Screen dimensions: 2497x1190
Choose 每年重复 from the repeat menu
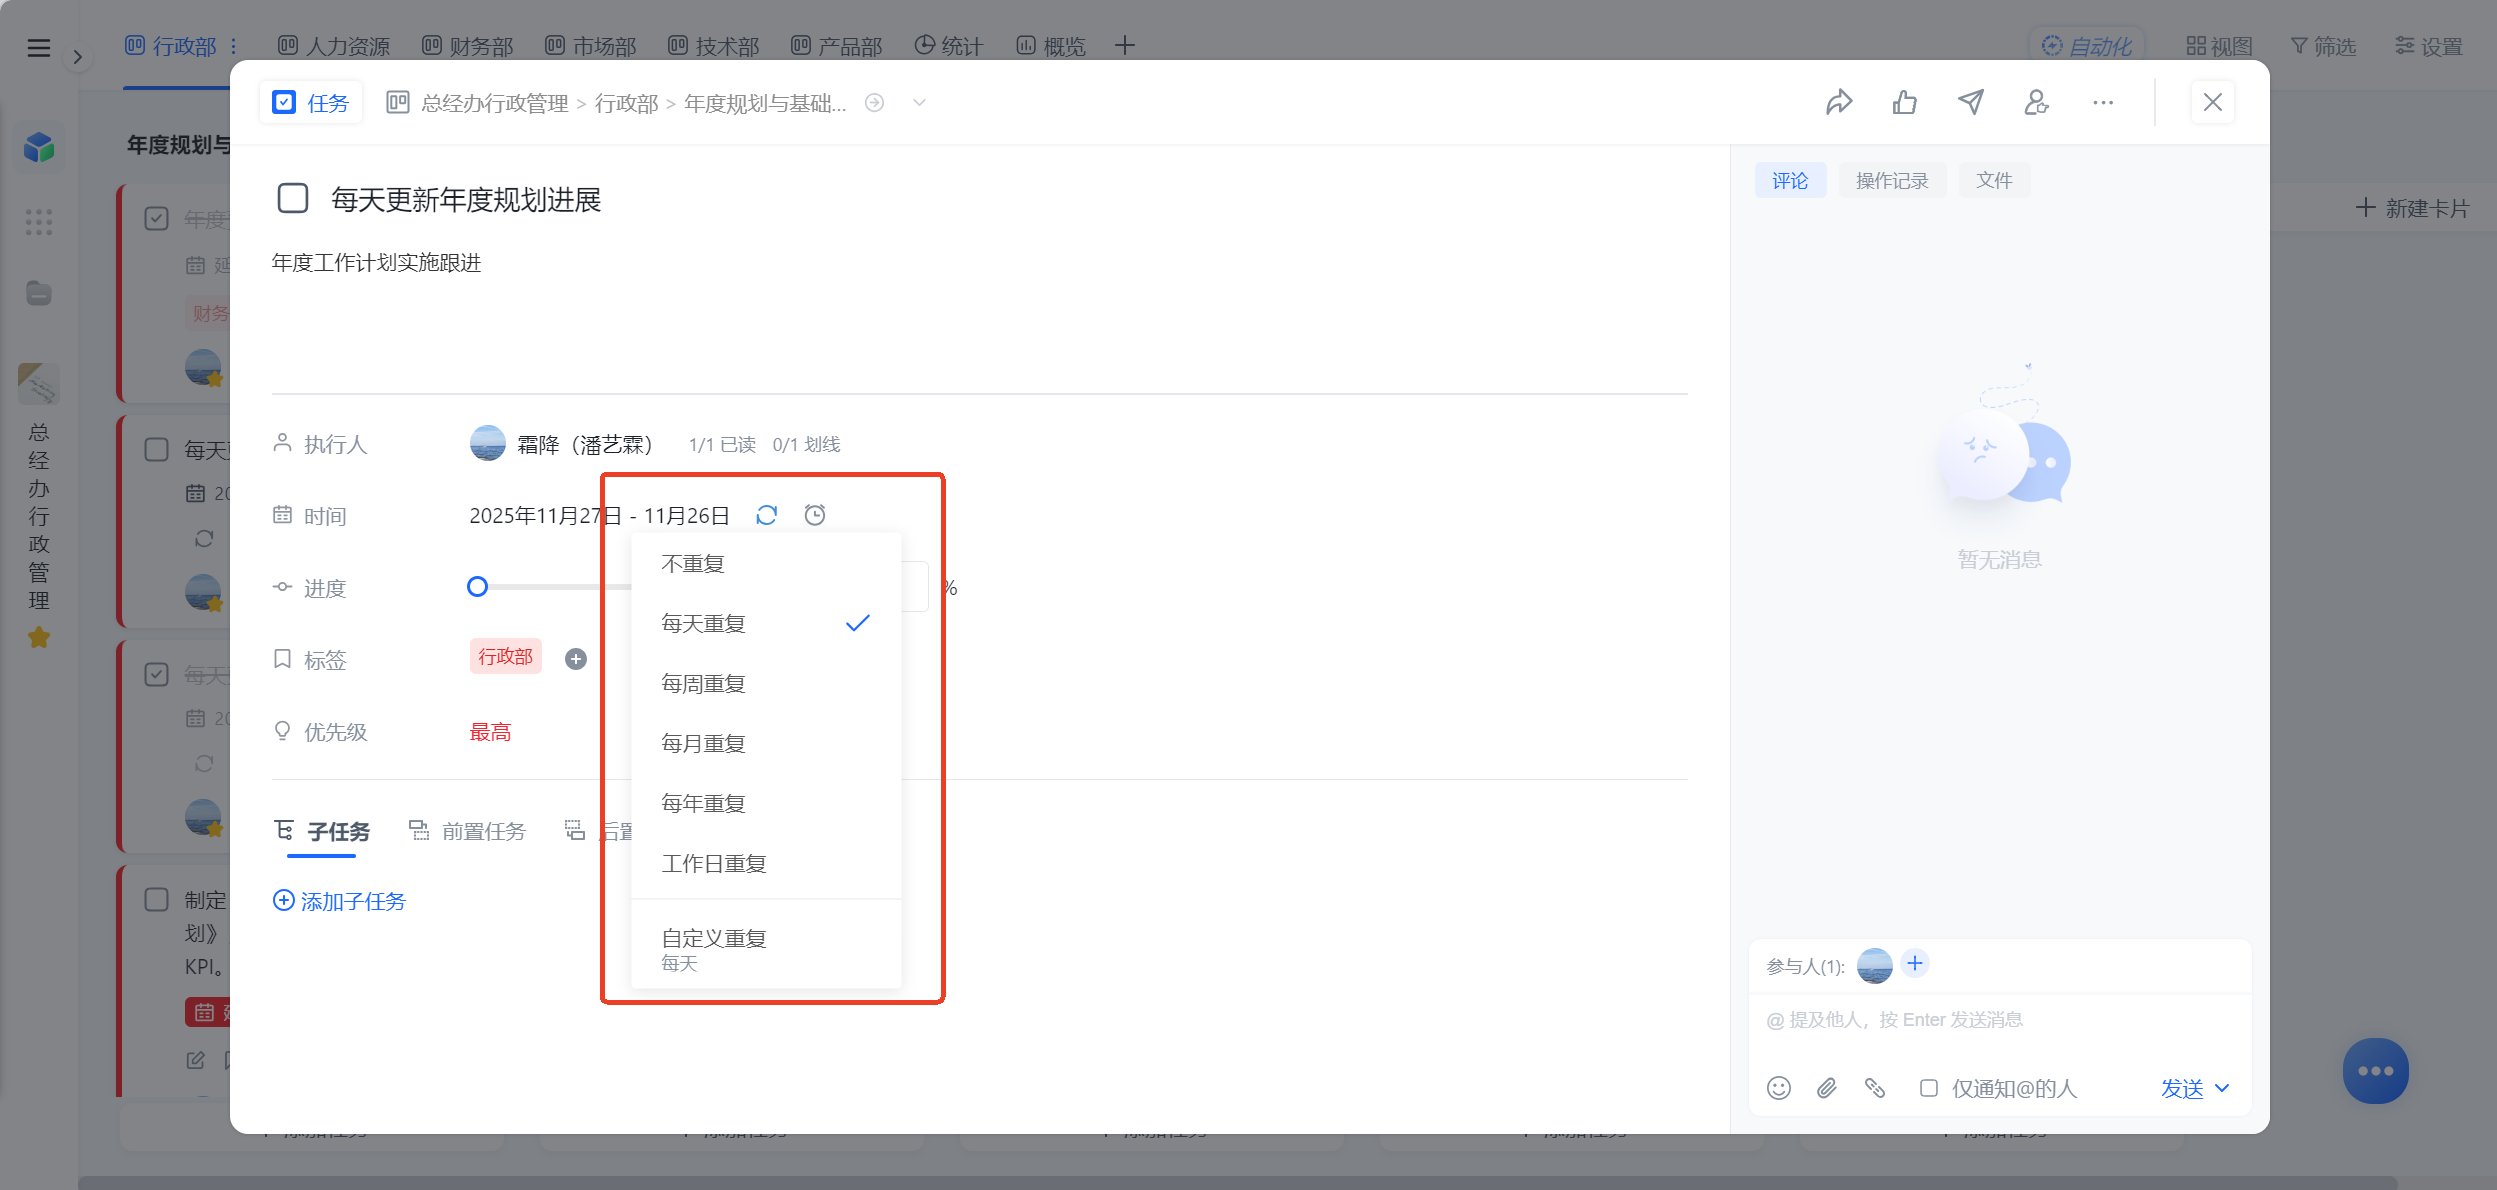(x=766, y=804)
